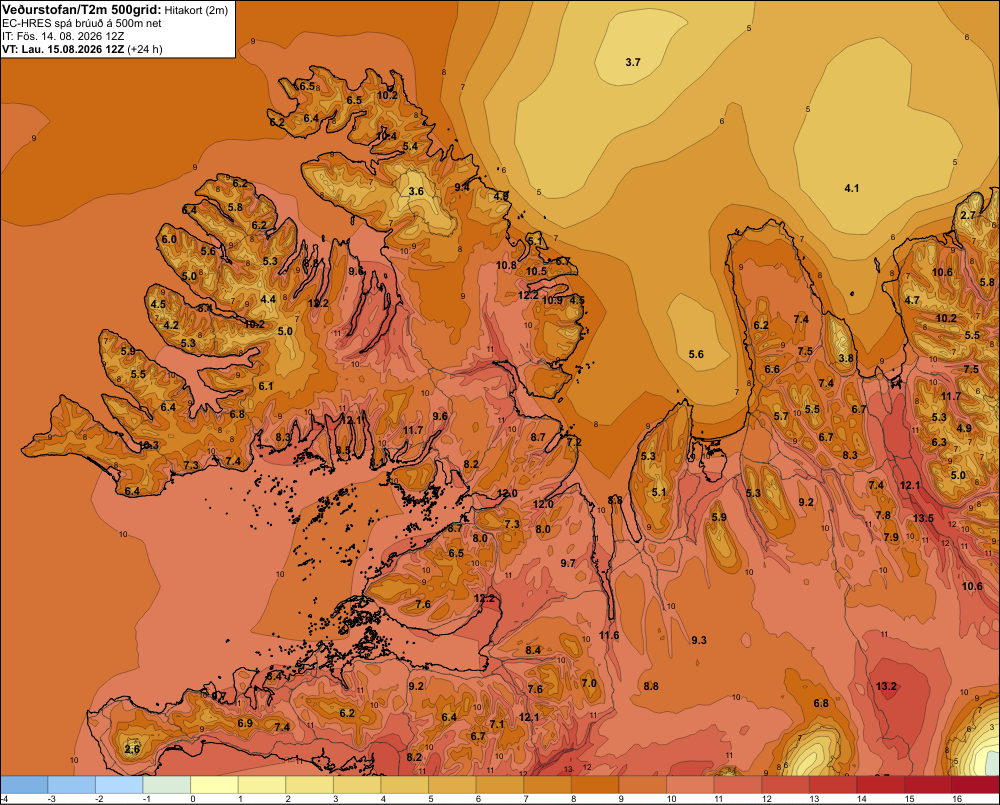This screenshot has height=805, width=1000.
Task: Select the 4.7 temperature value
Action: tap(912, 300)
